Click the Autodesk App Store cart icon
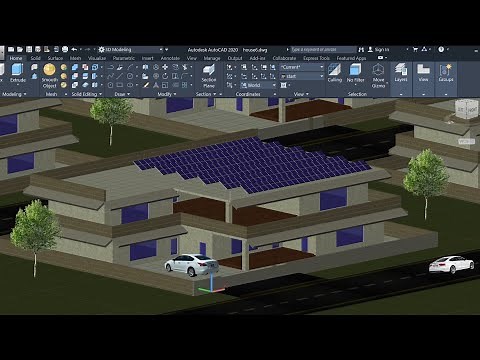The width and height of the screenshot is (480, 360). (x=415, y=50)
